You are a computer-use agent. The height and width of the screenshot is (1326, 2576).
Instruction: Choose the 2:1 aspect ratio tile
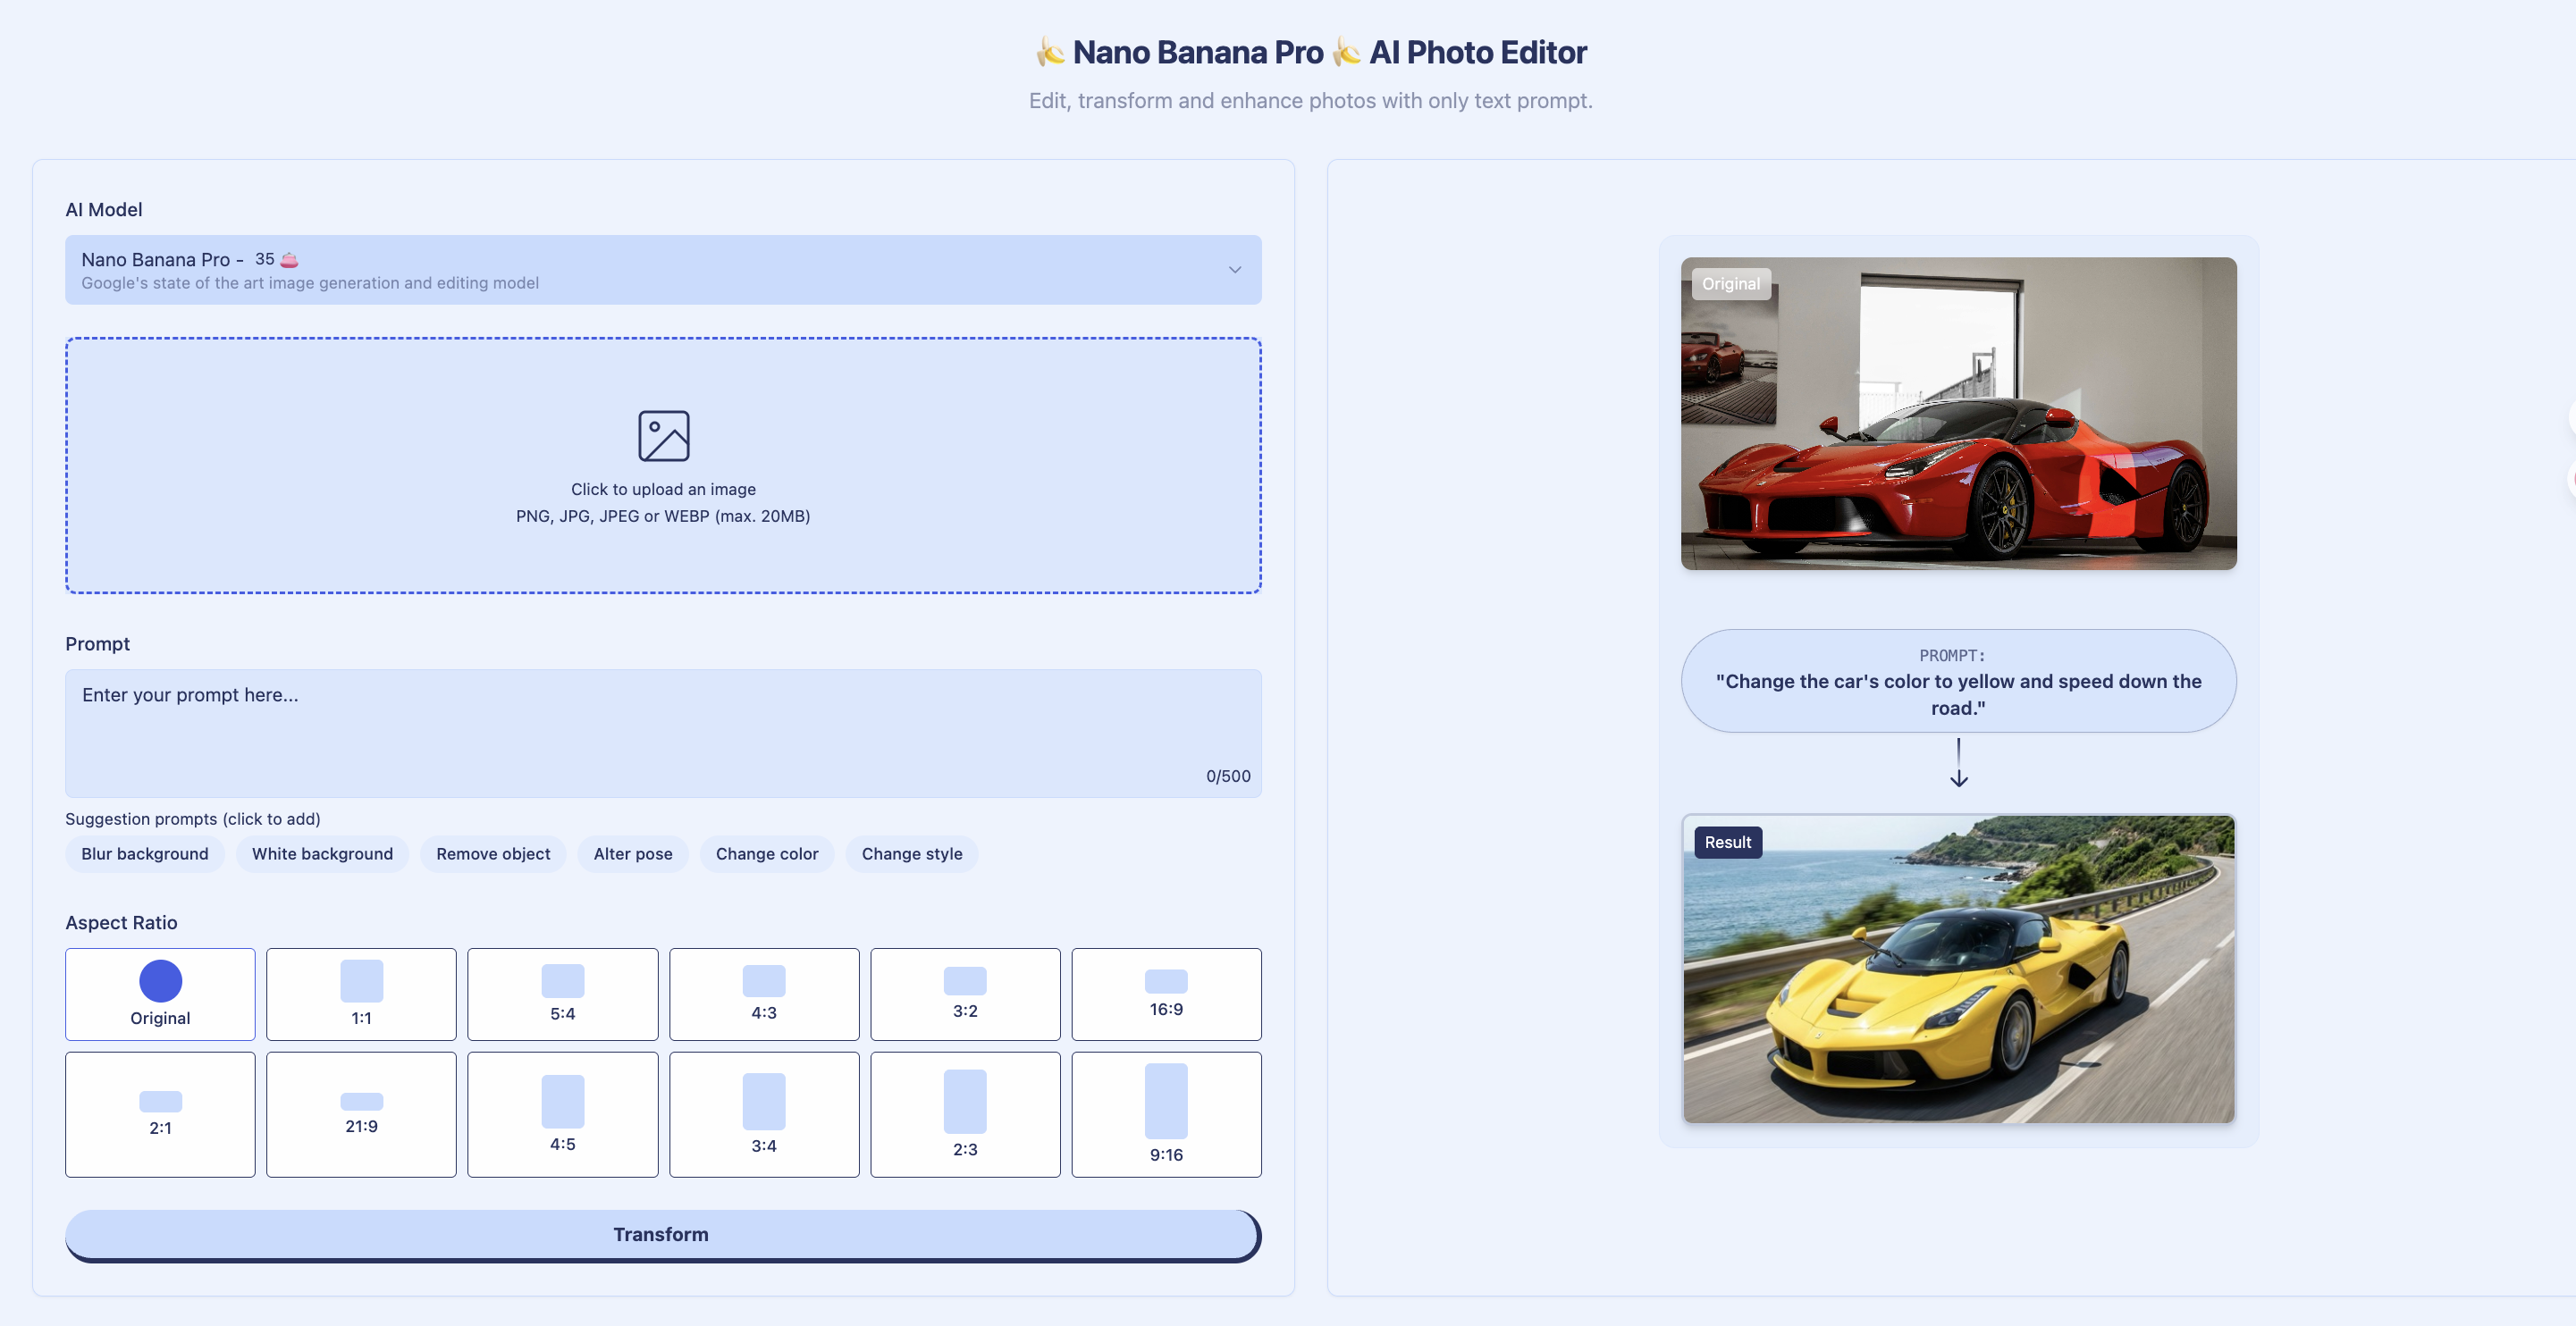pos(160,1114)
